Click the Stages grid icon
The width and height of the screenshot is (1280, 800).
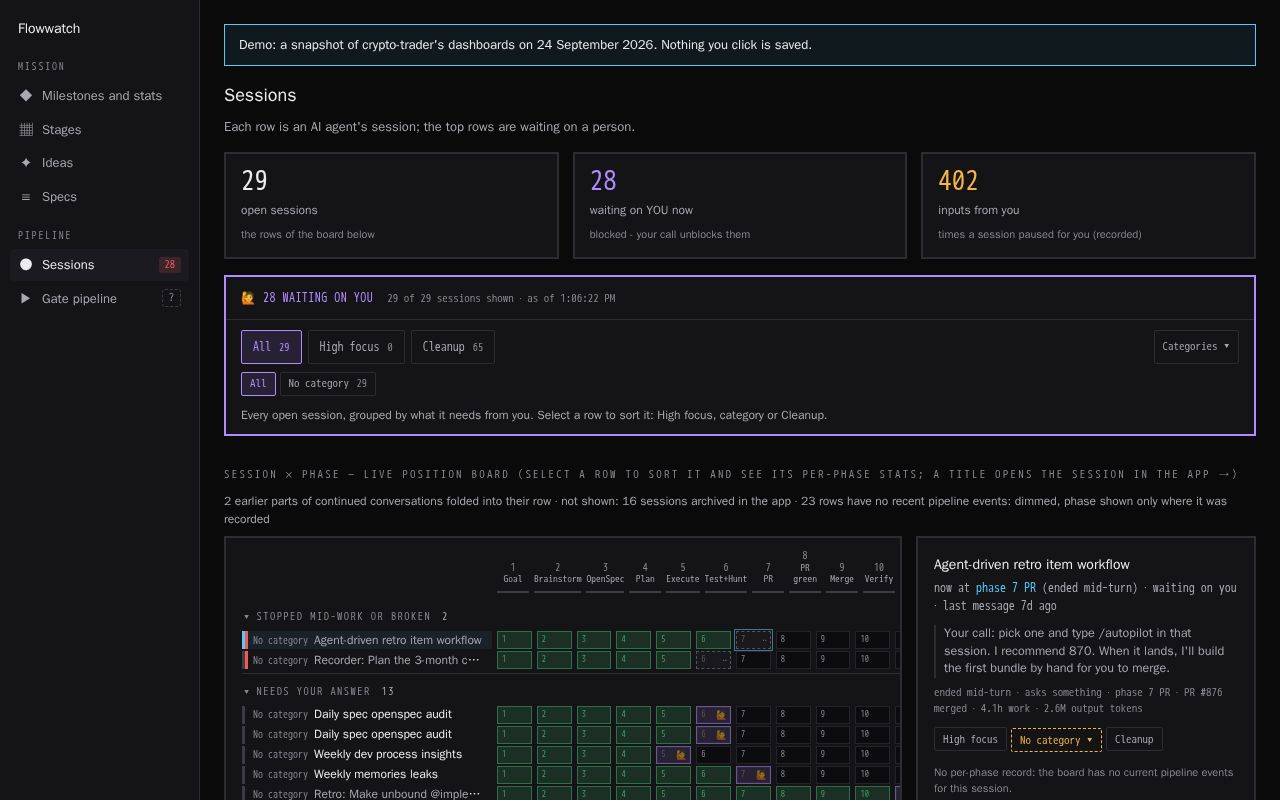26,130
